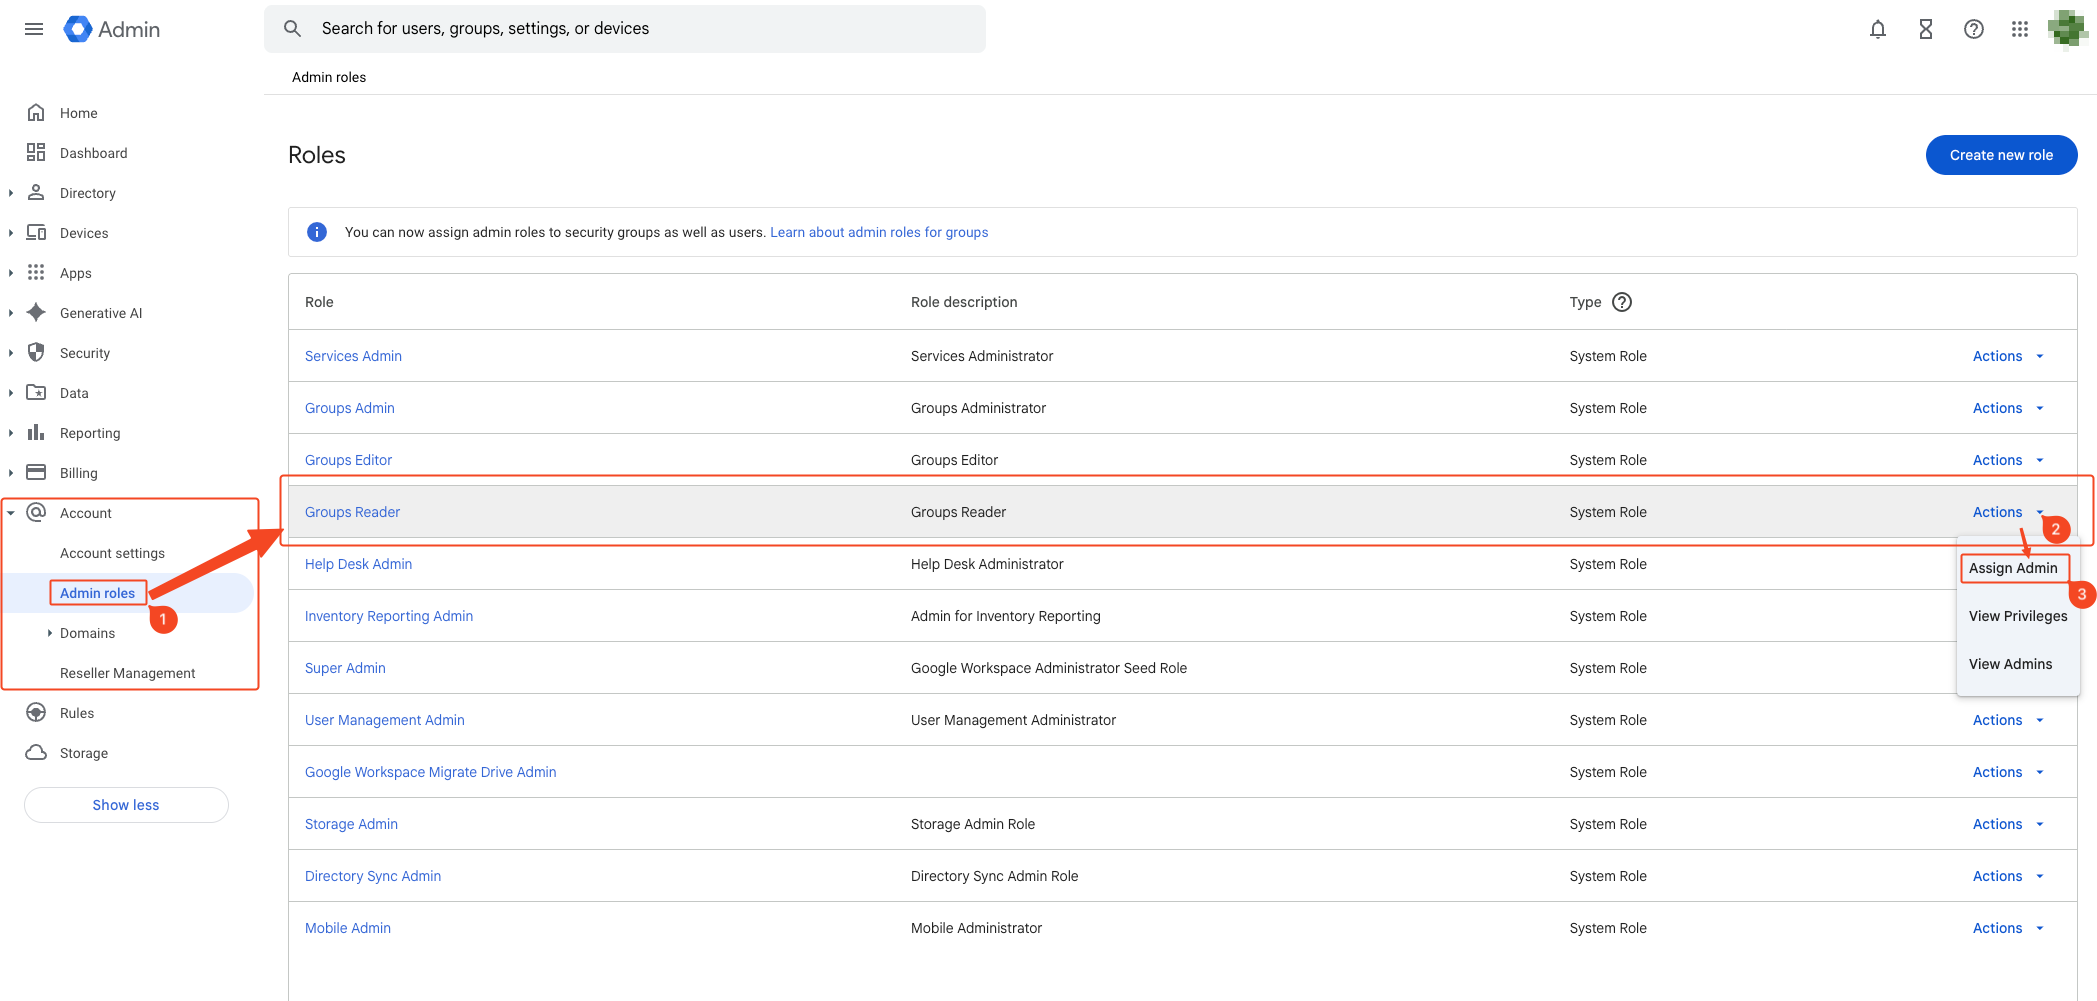Open the main hamburger menu
2097x1001 pixels.
(34, 29)
